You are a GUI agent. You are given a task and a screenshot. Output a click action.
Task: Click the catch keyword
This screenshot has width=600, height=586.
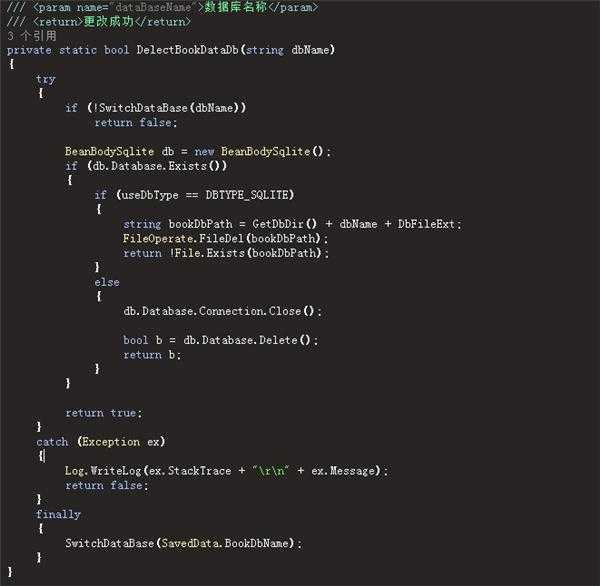pyautogui.click(x=52, y=442)
